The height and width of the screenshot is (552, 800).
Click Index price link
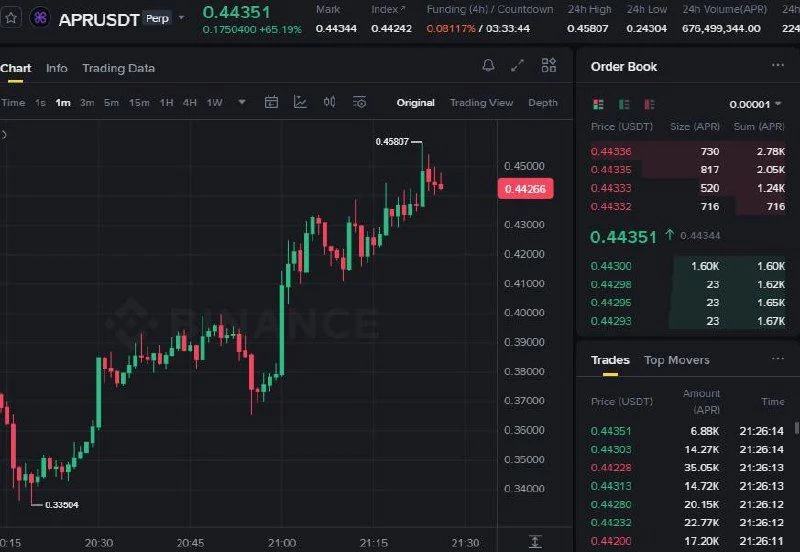point(388,9)
